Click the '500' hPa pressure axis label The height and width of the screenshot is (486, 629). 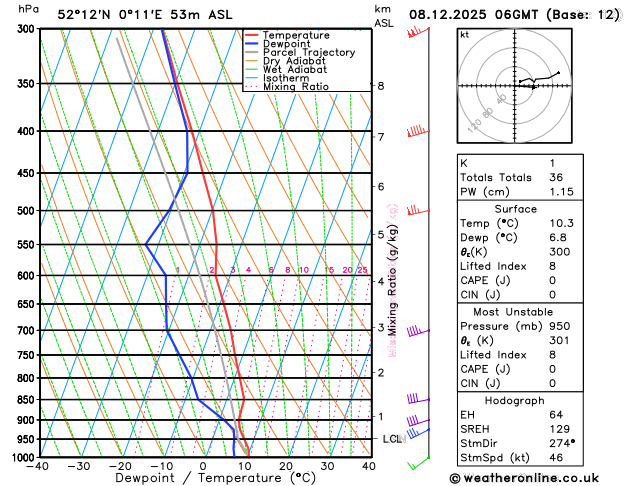click(28, 211)
